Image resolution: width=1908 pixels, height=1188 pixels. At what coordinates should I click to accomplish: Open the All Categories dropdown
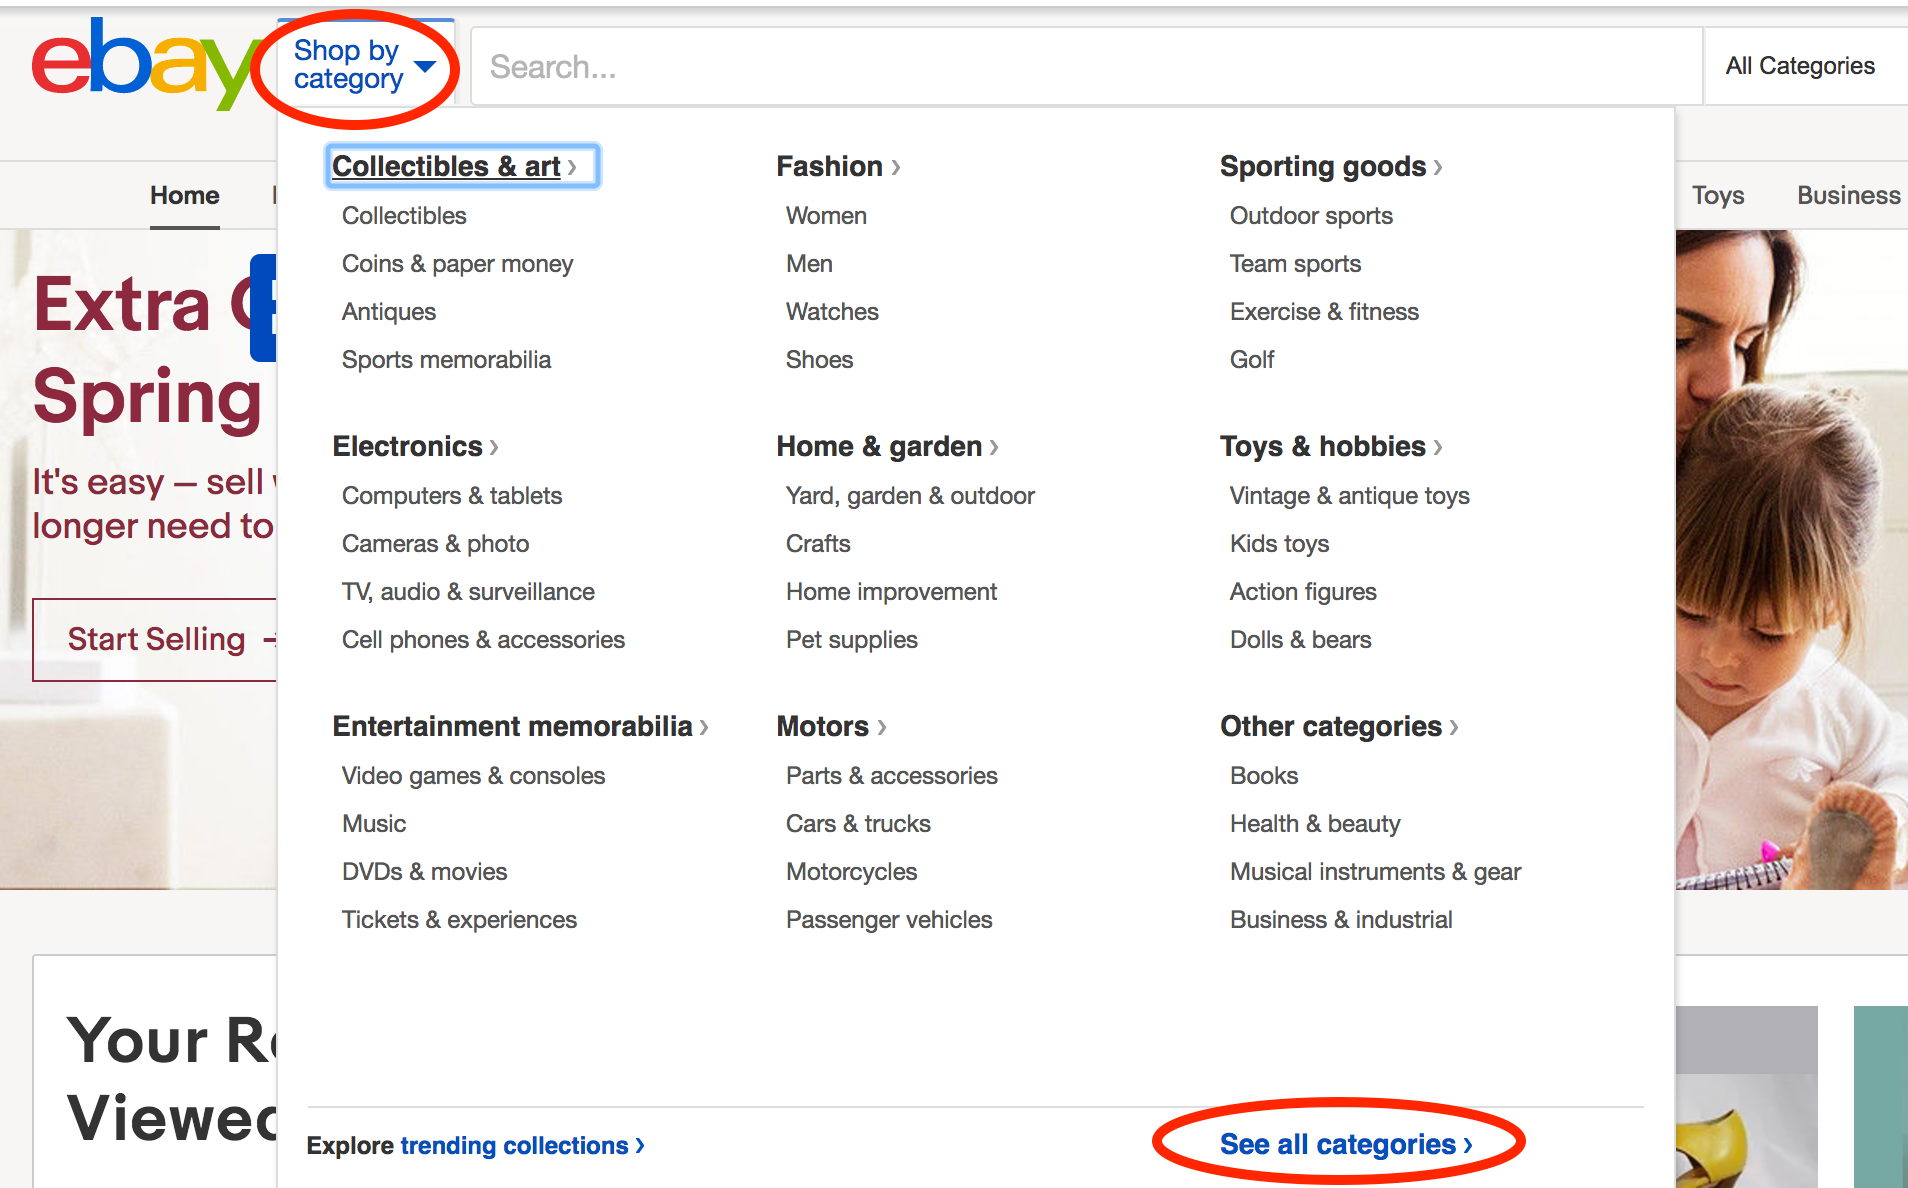pos(1799,66)
